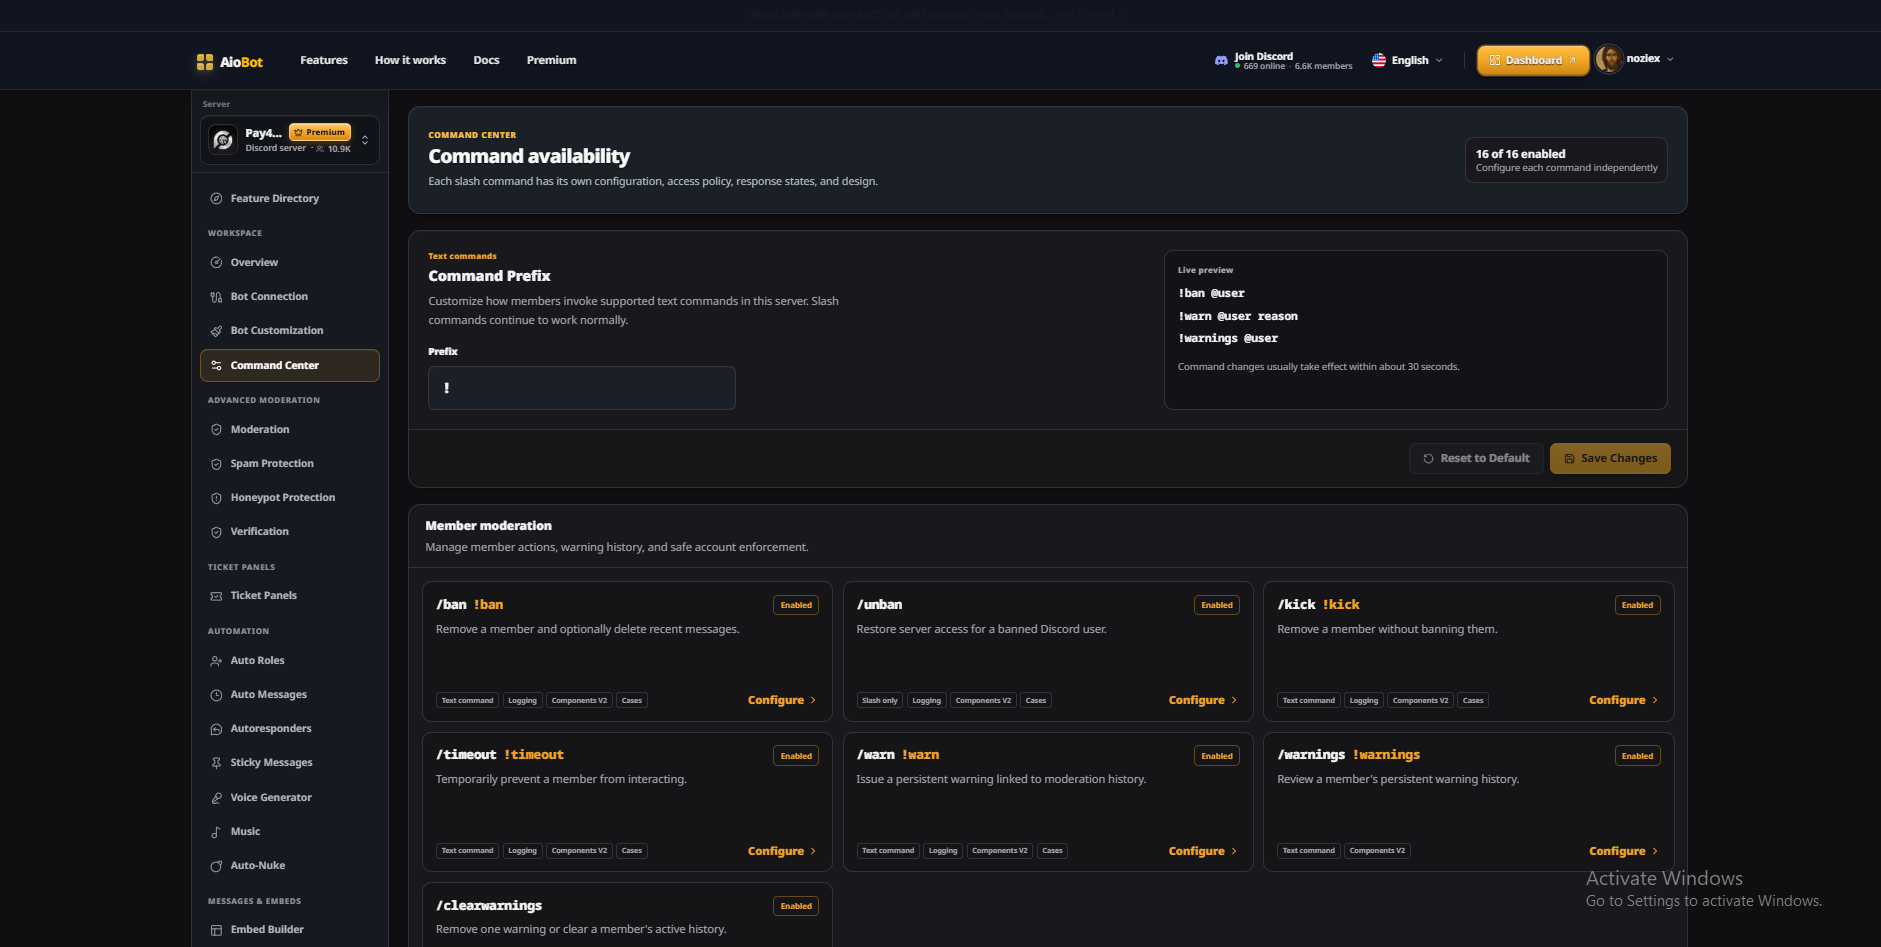Click the Verification shield icon
This screenshot has width=1881, height=947.
click(x=216, y=532)
